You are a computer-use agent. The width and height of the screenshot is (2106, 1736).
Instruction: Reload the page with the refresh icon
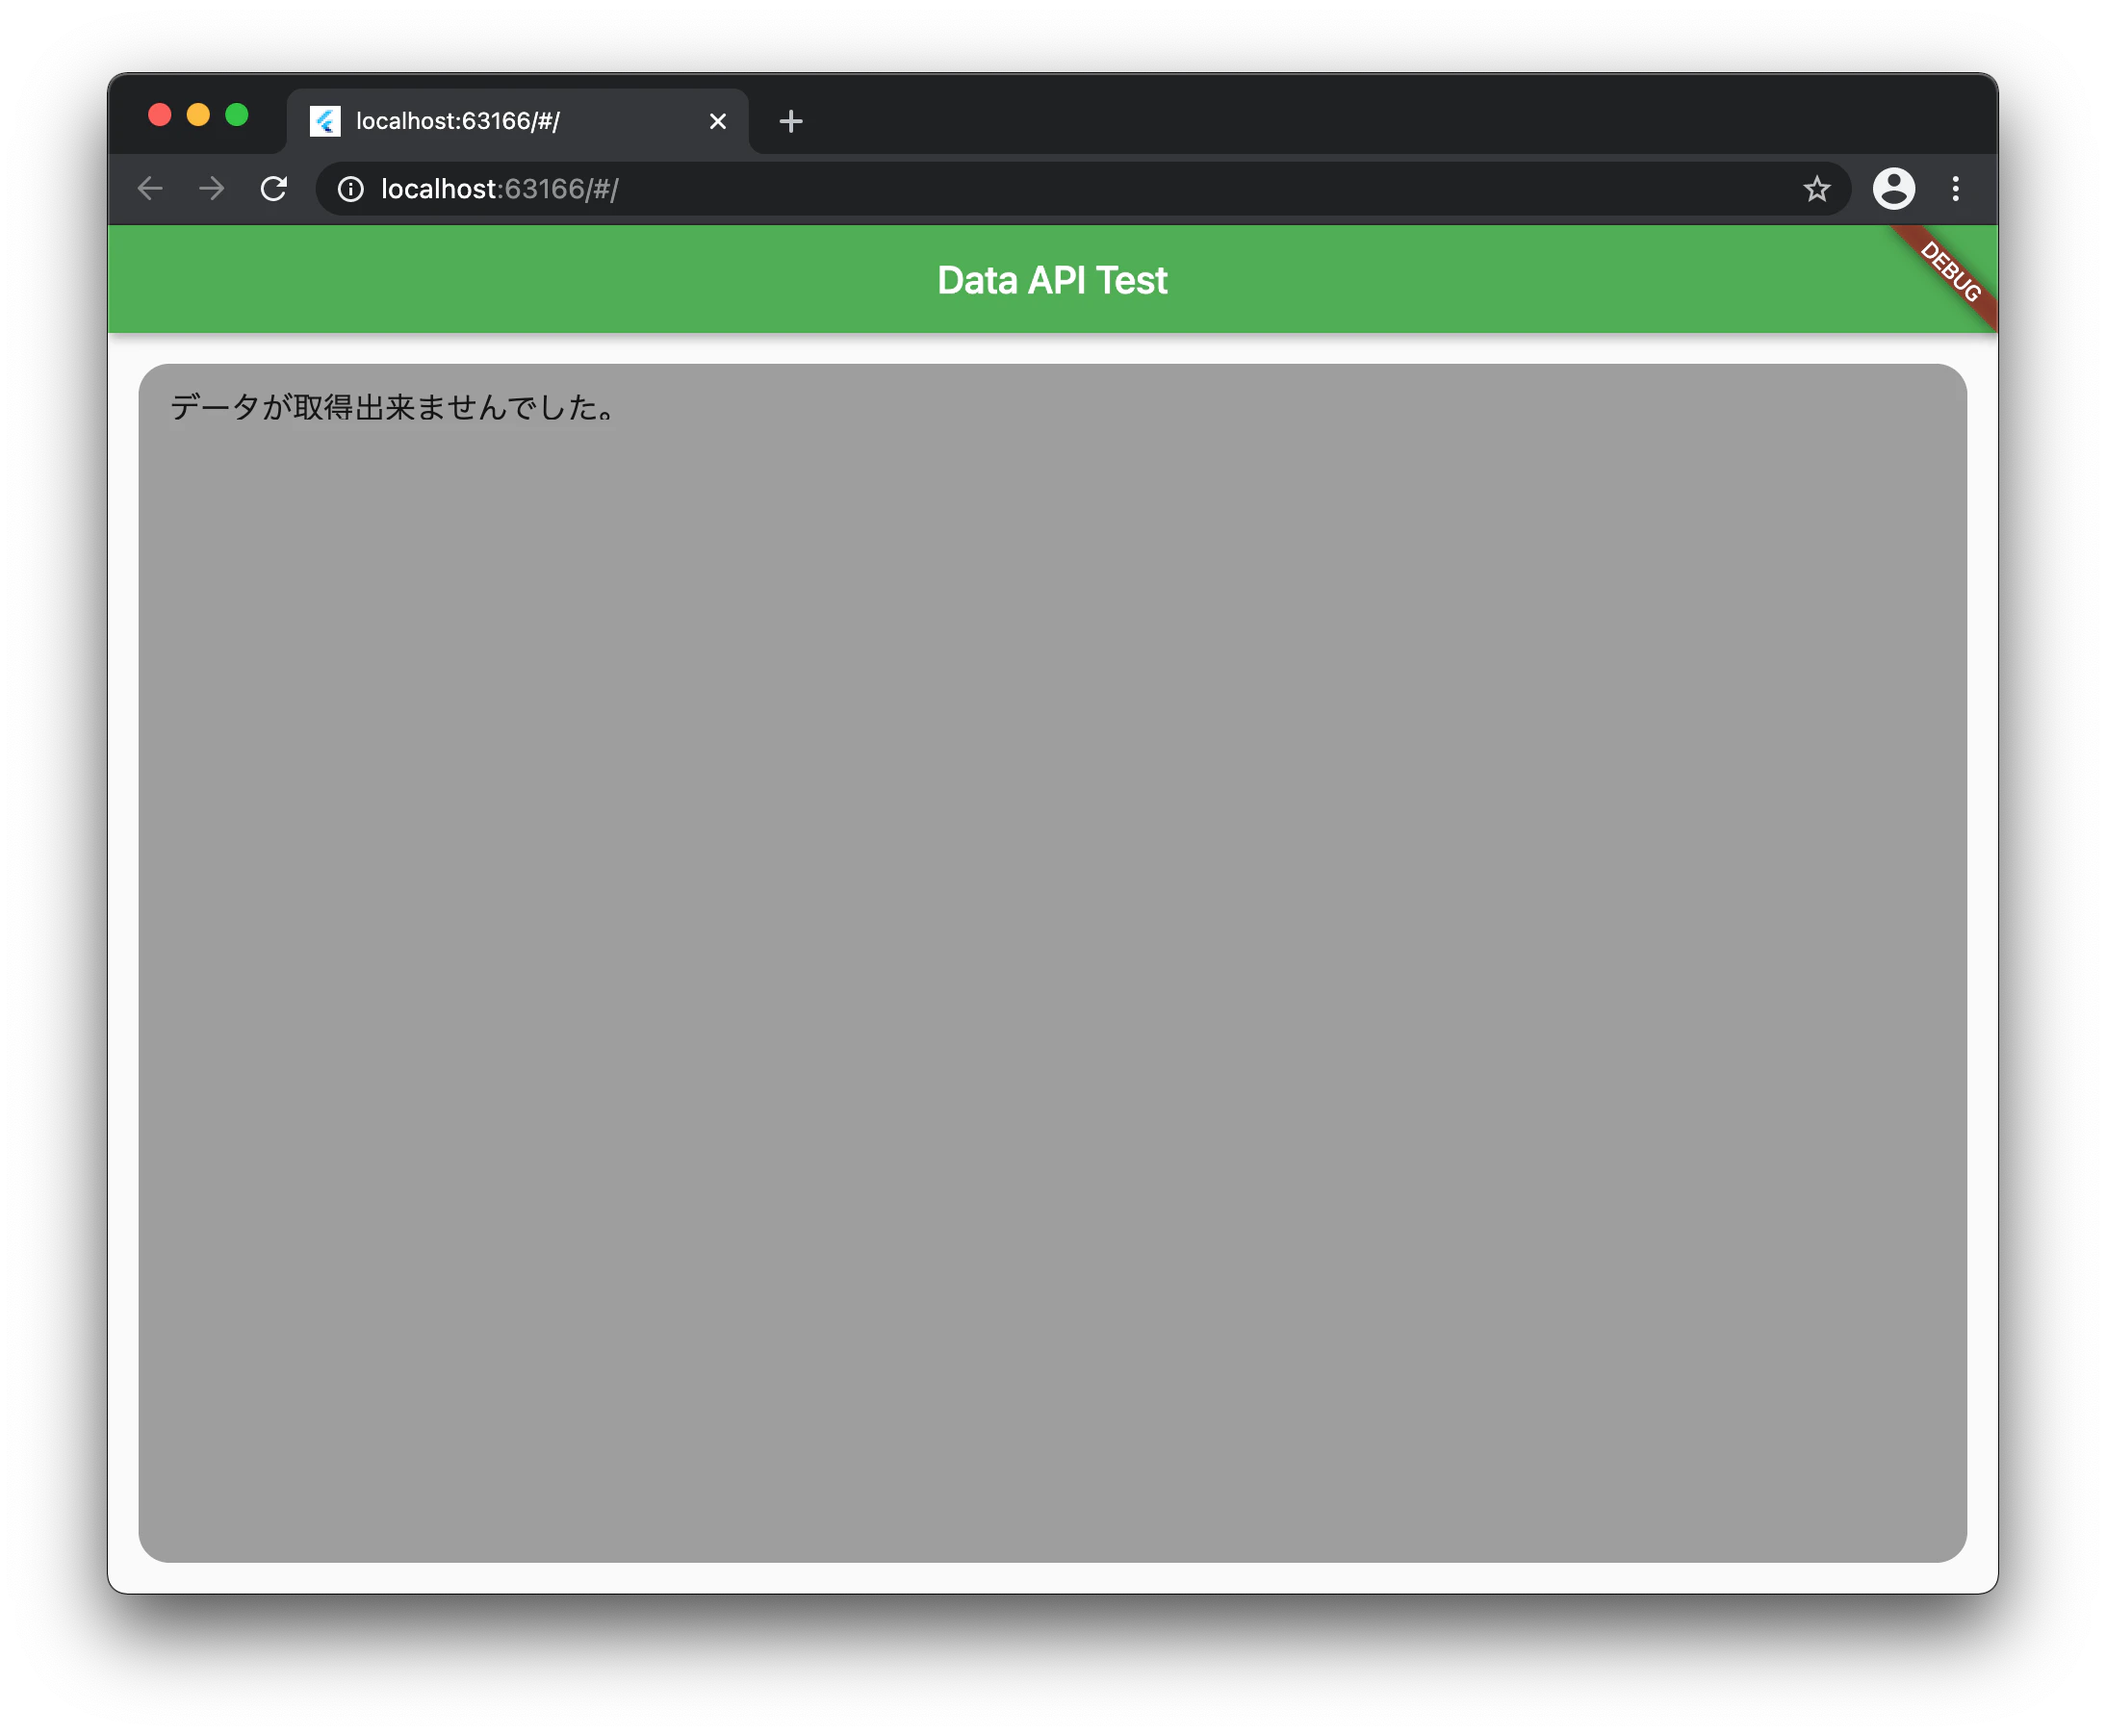tap(273, 188)
